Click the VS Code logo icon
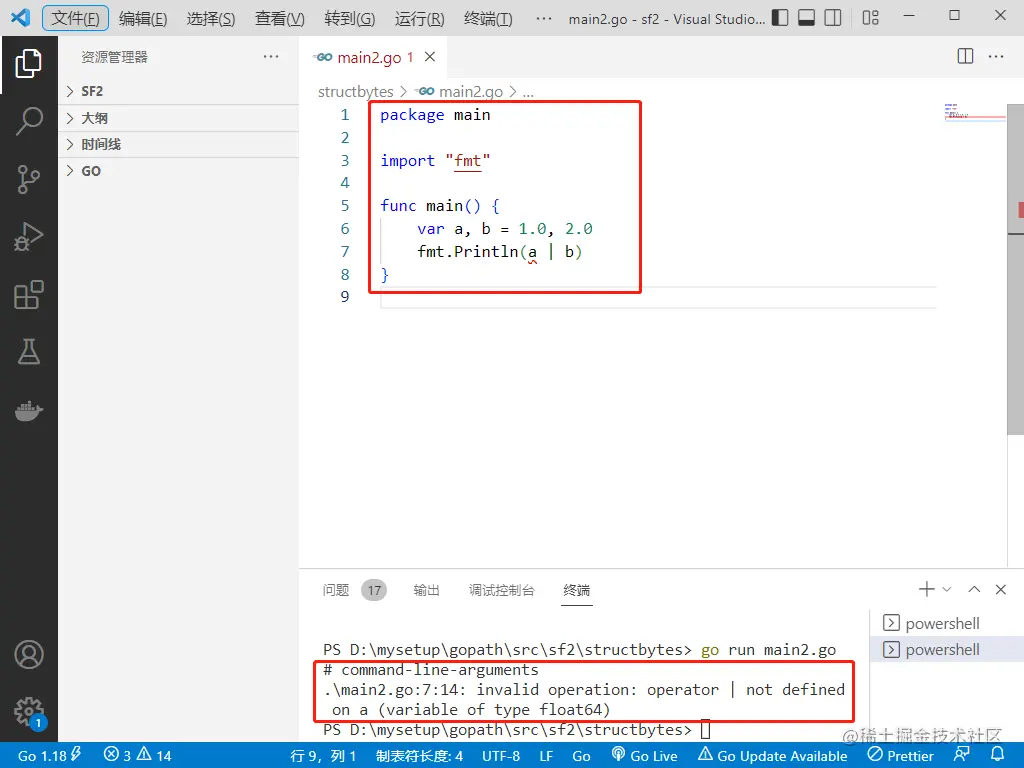 [20, 17]
